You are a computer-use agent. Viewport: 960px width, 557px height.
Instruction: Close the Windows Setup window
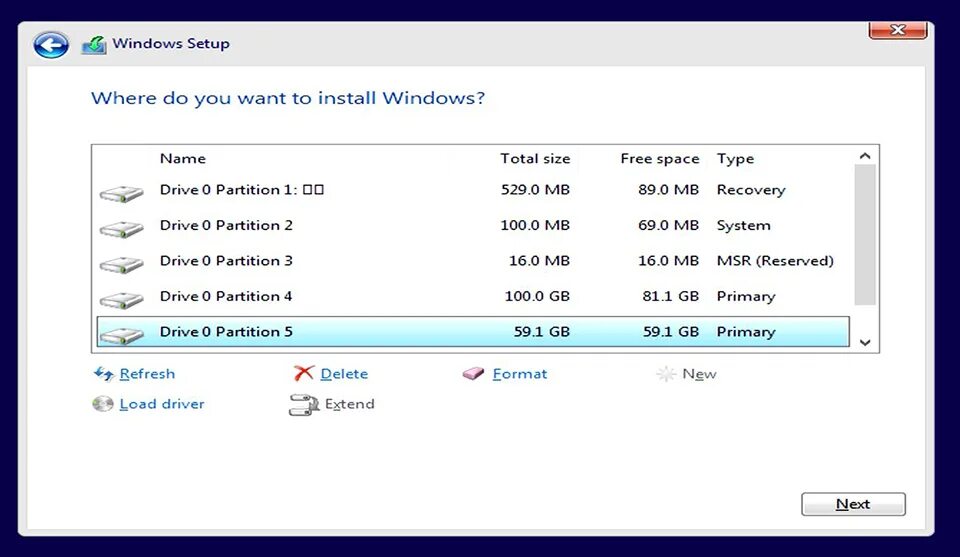pyautogui.click(x=898, y=30)
